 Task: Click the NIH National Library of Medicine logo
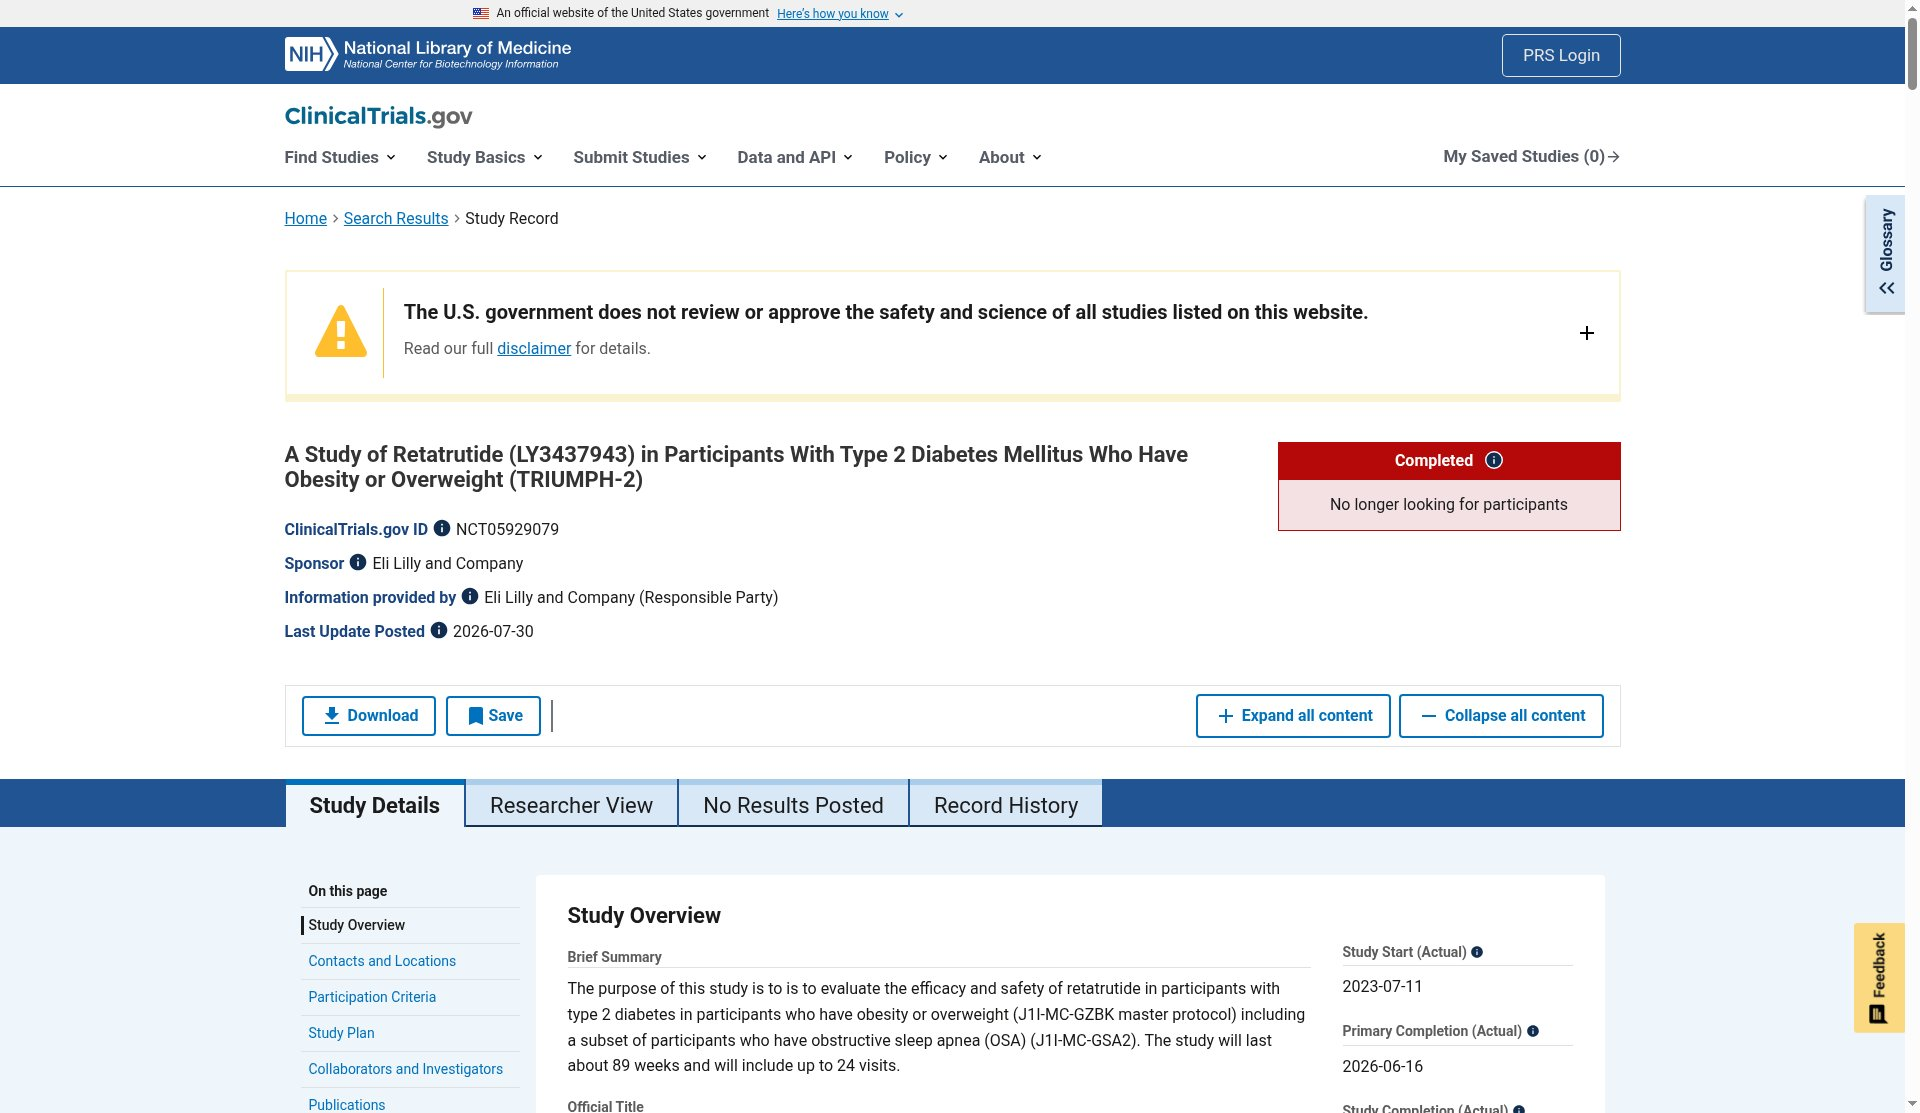tap(428, 55)
